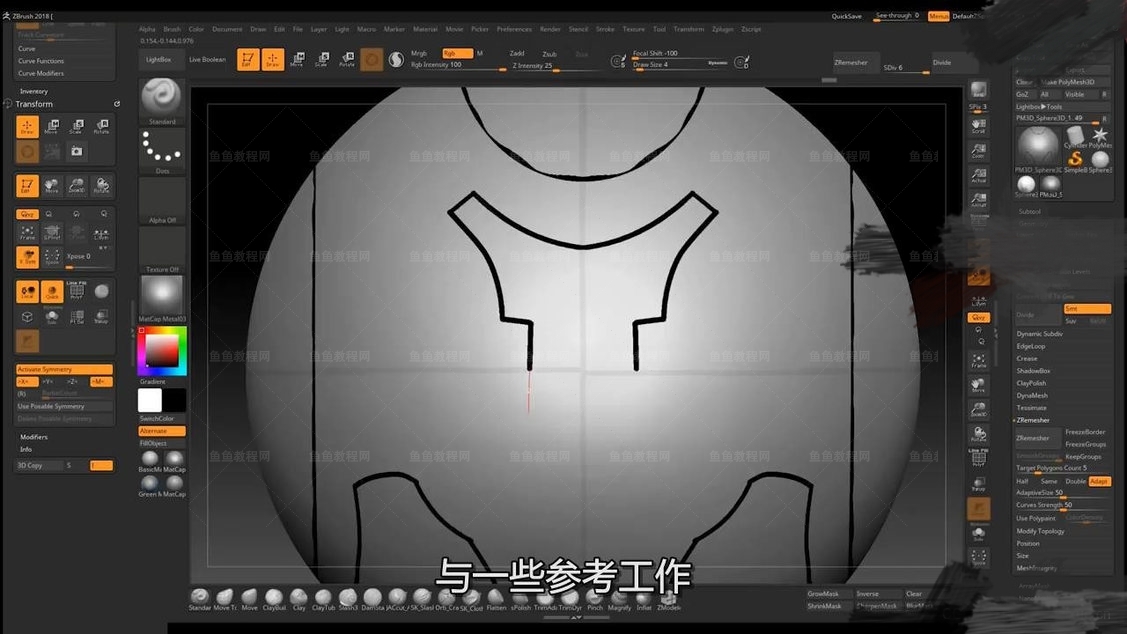Adjust the Z Intensity slider
Image resolution: width=1127 pixels, height=634 pixels.
tap(557, 65)
